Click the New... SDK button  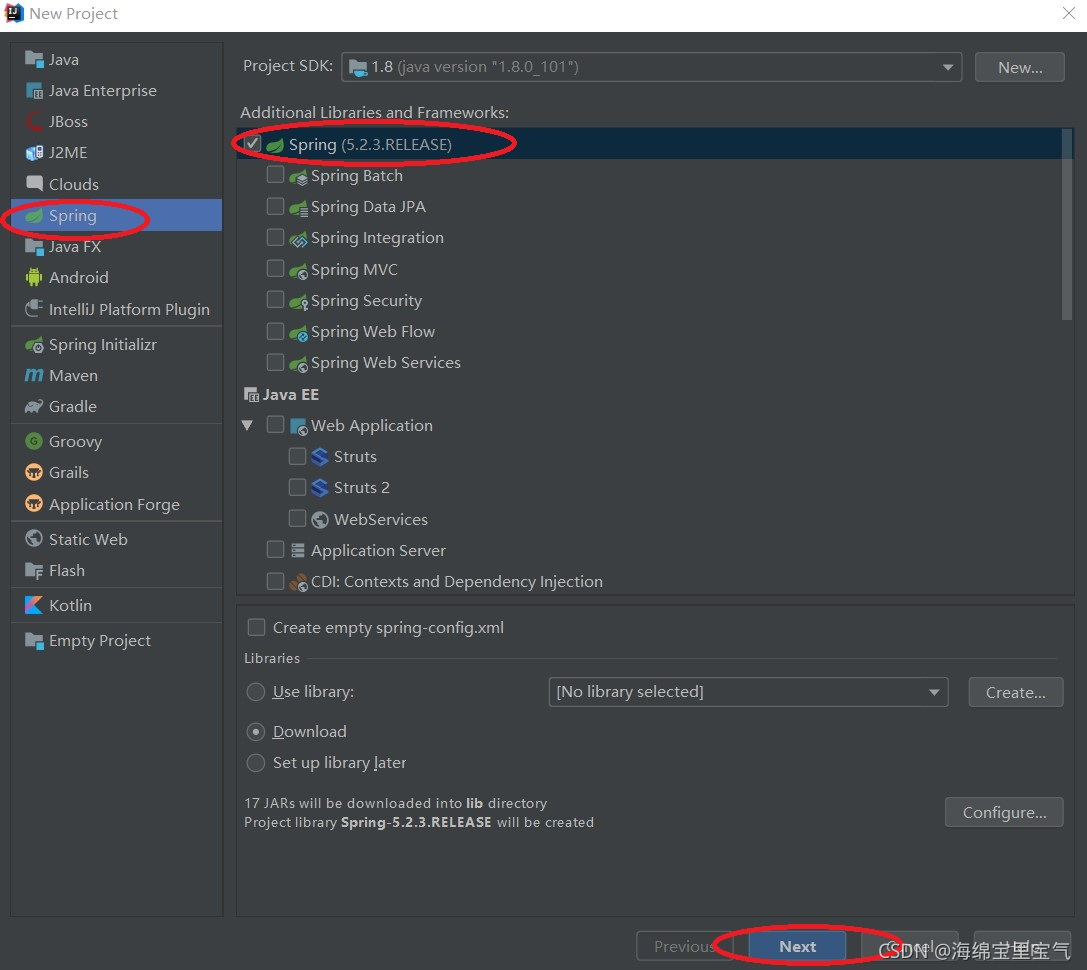pos(1020,67)
